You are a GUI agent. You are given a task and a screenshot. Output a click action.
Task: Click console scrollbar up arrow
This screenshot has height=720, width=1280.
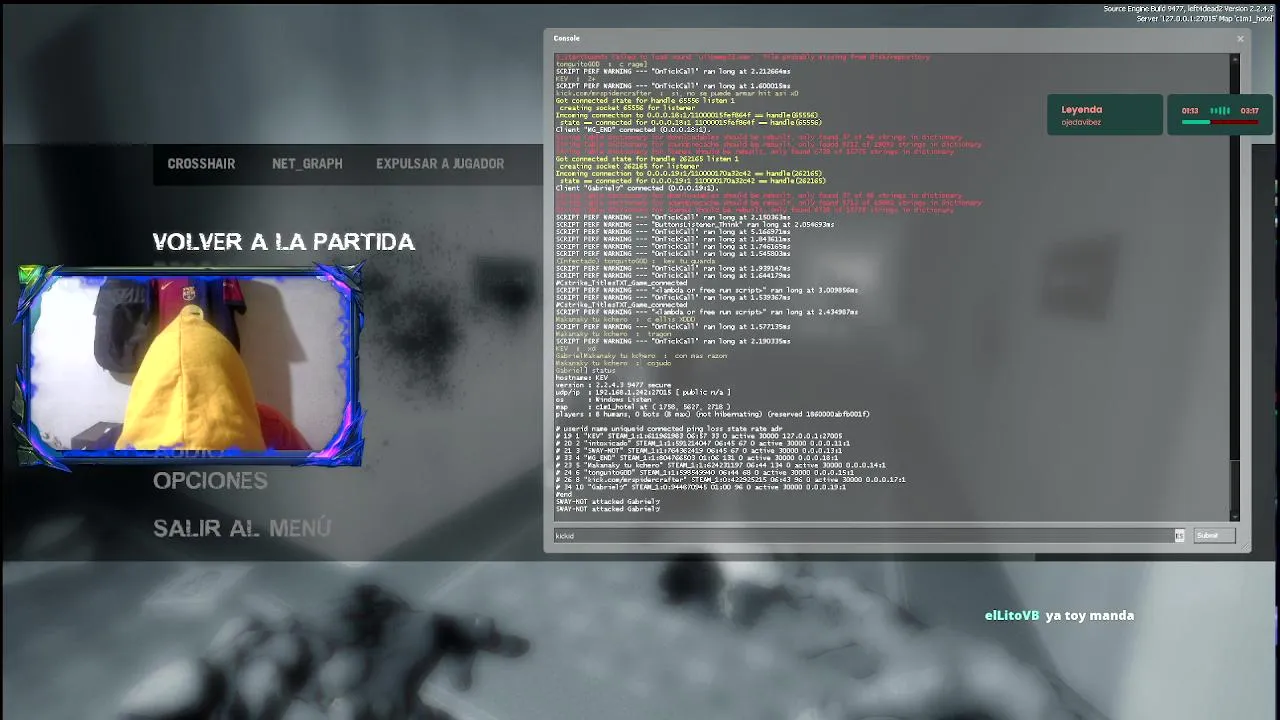tap(1235, 60)
